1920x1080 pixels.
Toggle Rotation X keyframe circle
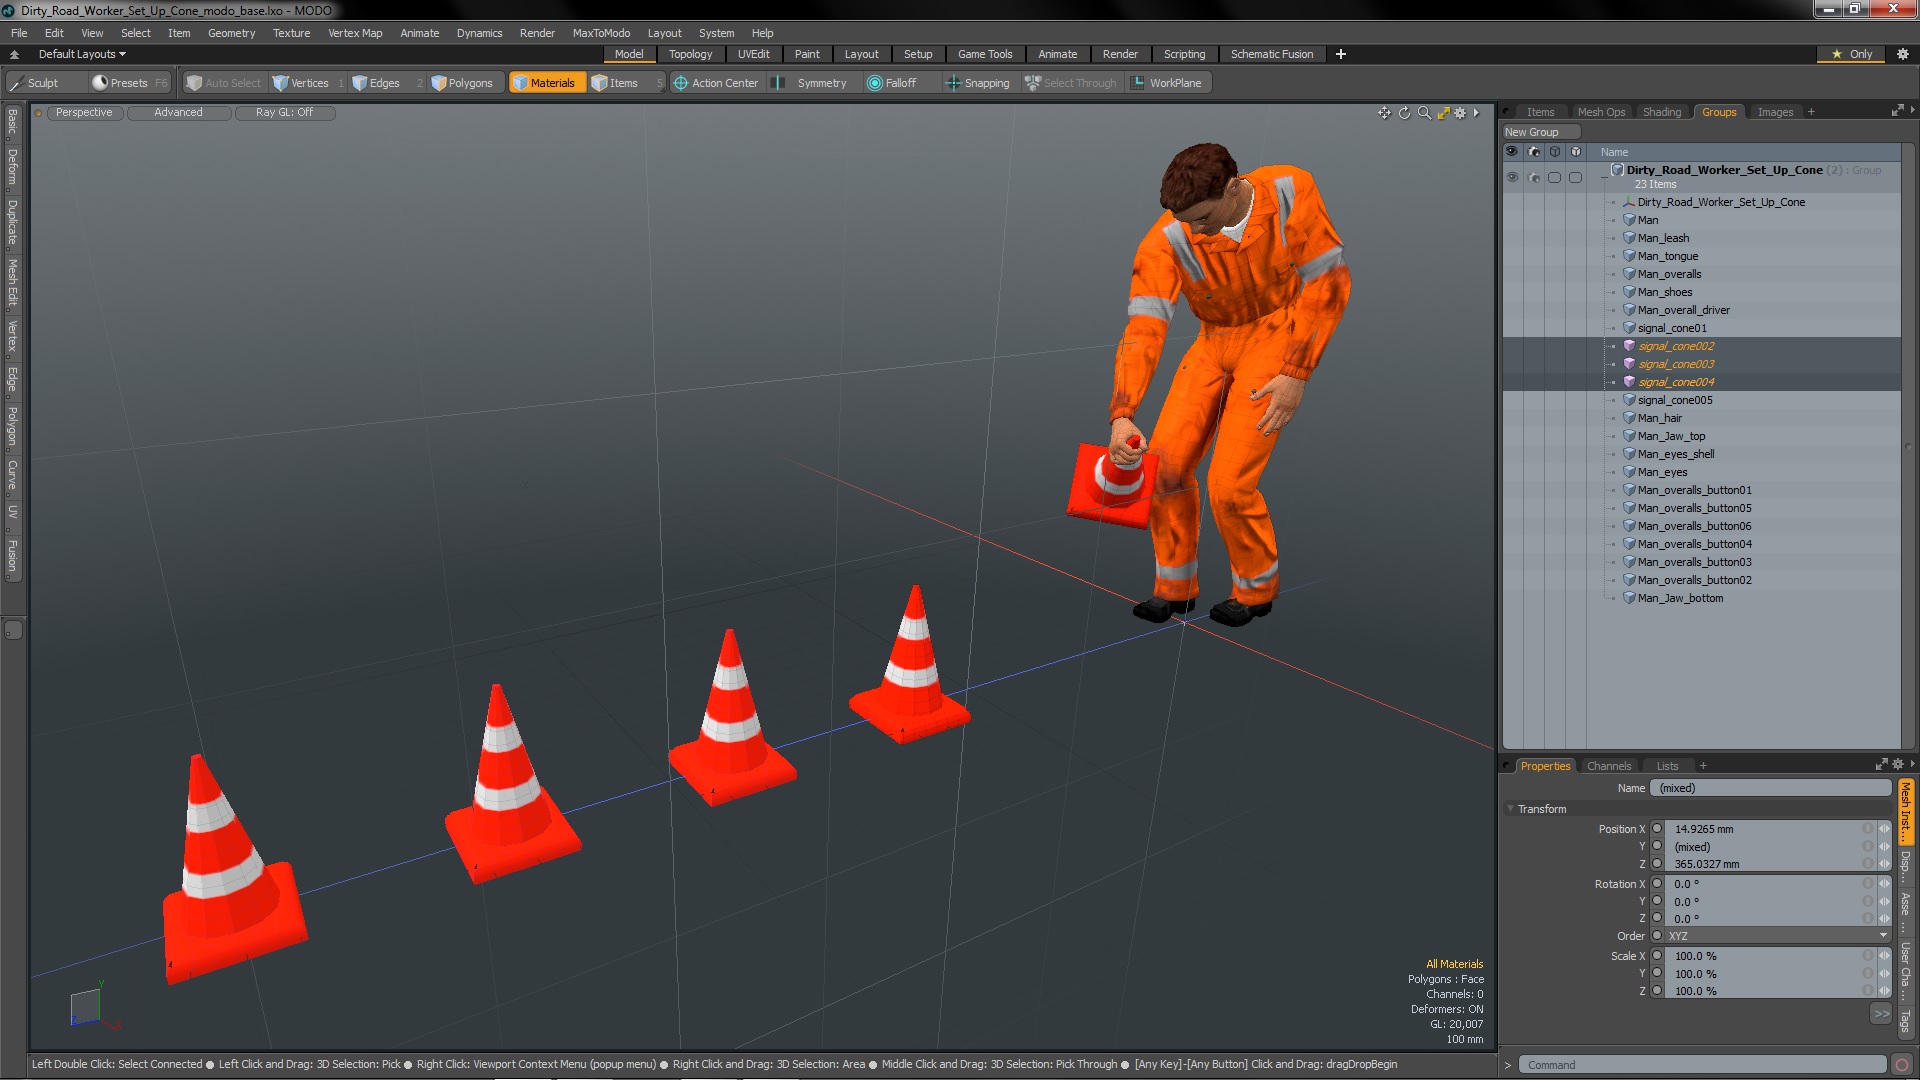click(x=1657, y=884)
